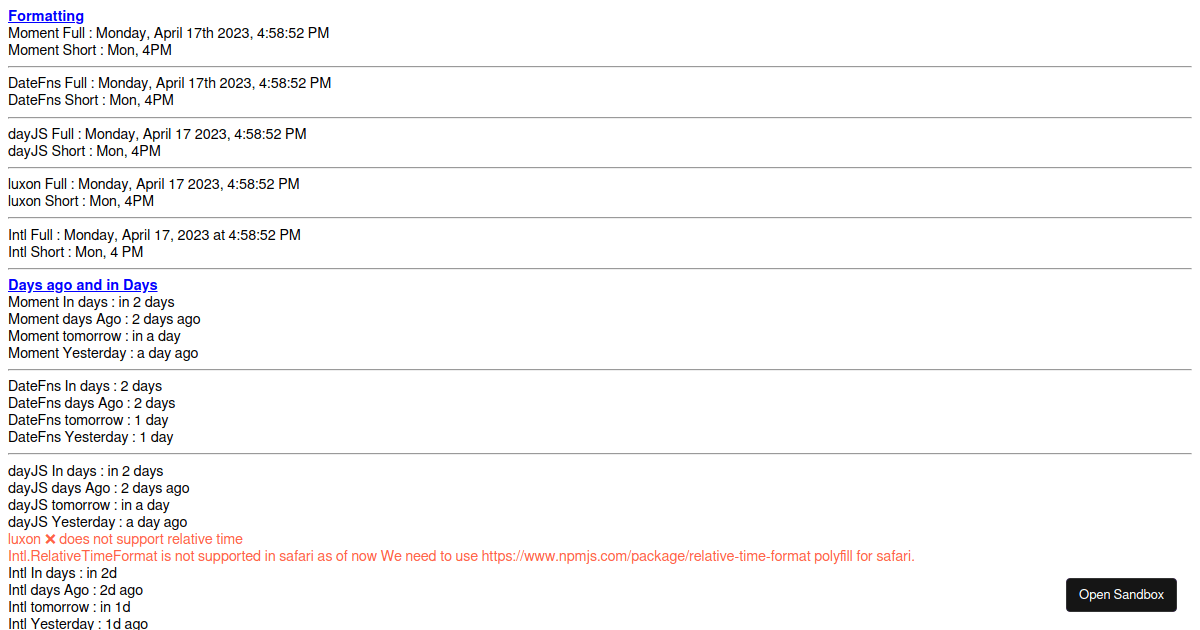
Task: Click the DateFns Full date line
Action: 169,83
